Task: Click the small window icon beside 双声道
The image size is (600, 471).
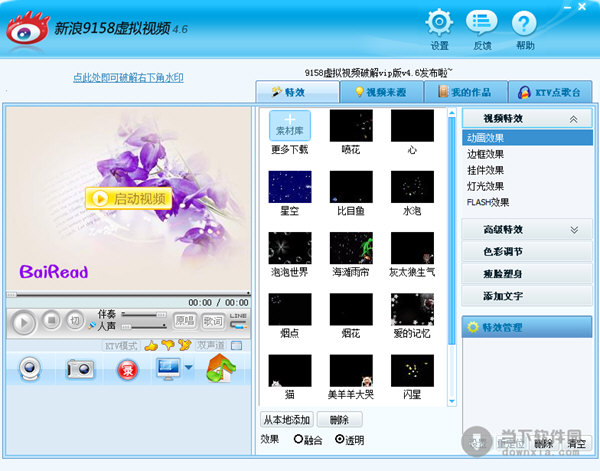Action: pos(236,346)
